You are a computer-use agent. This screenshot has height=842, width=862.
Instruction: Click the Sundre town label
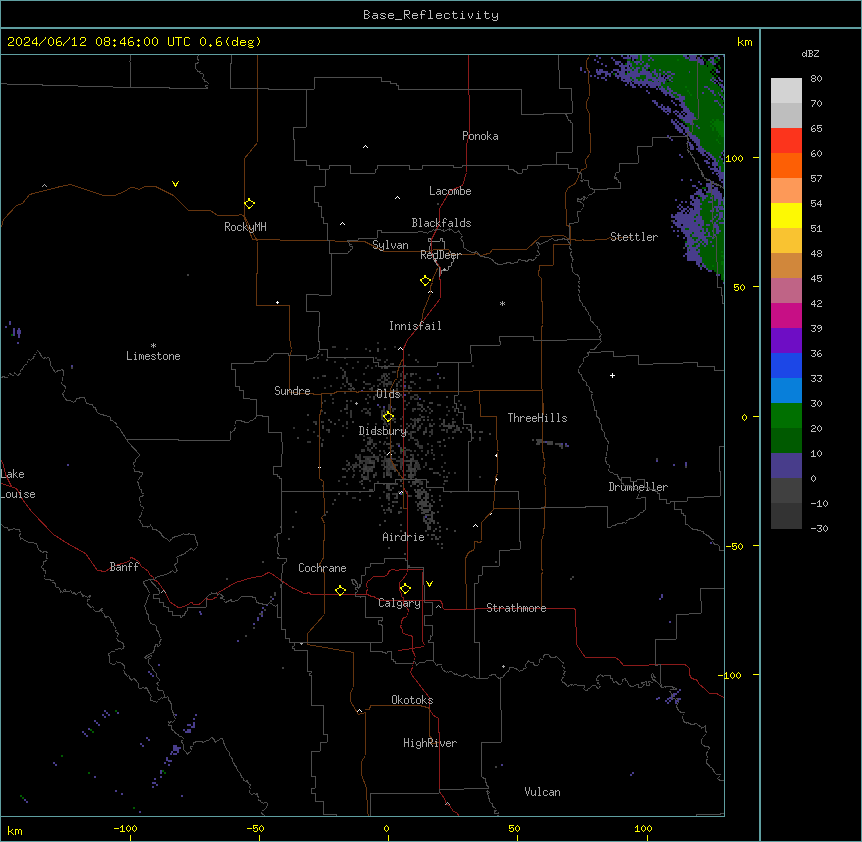coord(292,391)
